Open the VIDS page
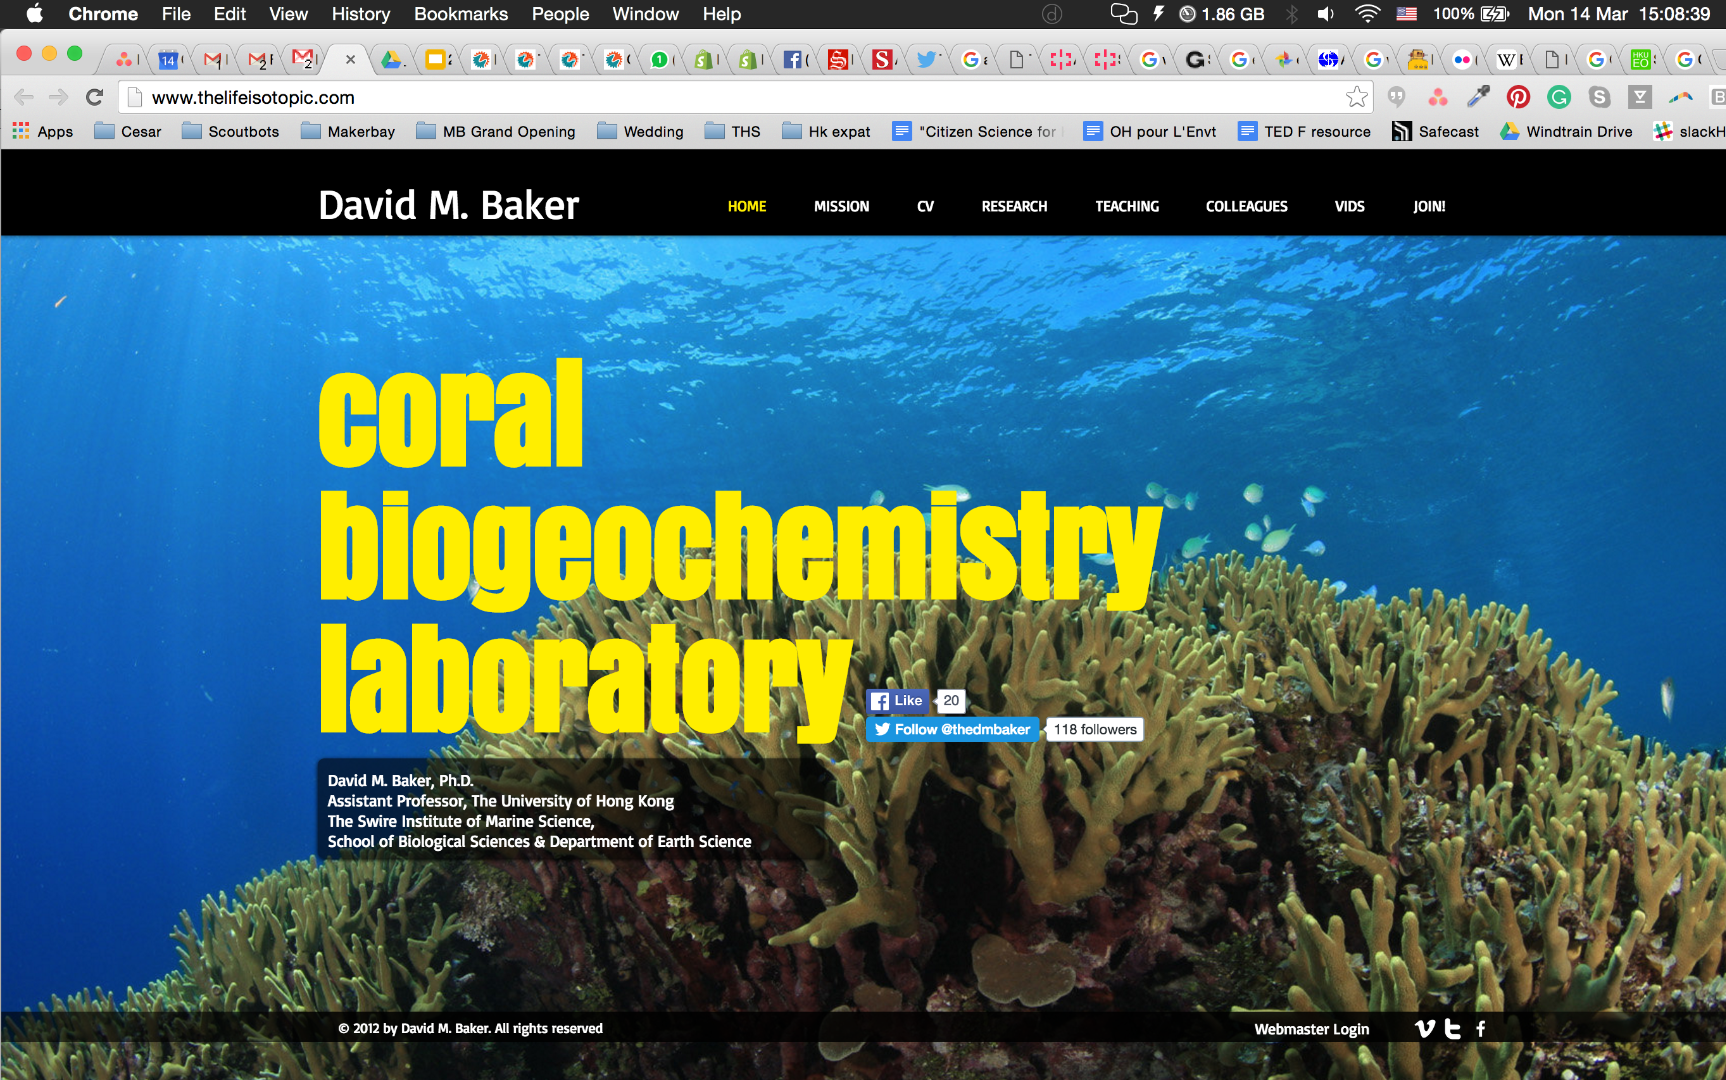1726x1080 pixels. coord(1349,206)
